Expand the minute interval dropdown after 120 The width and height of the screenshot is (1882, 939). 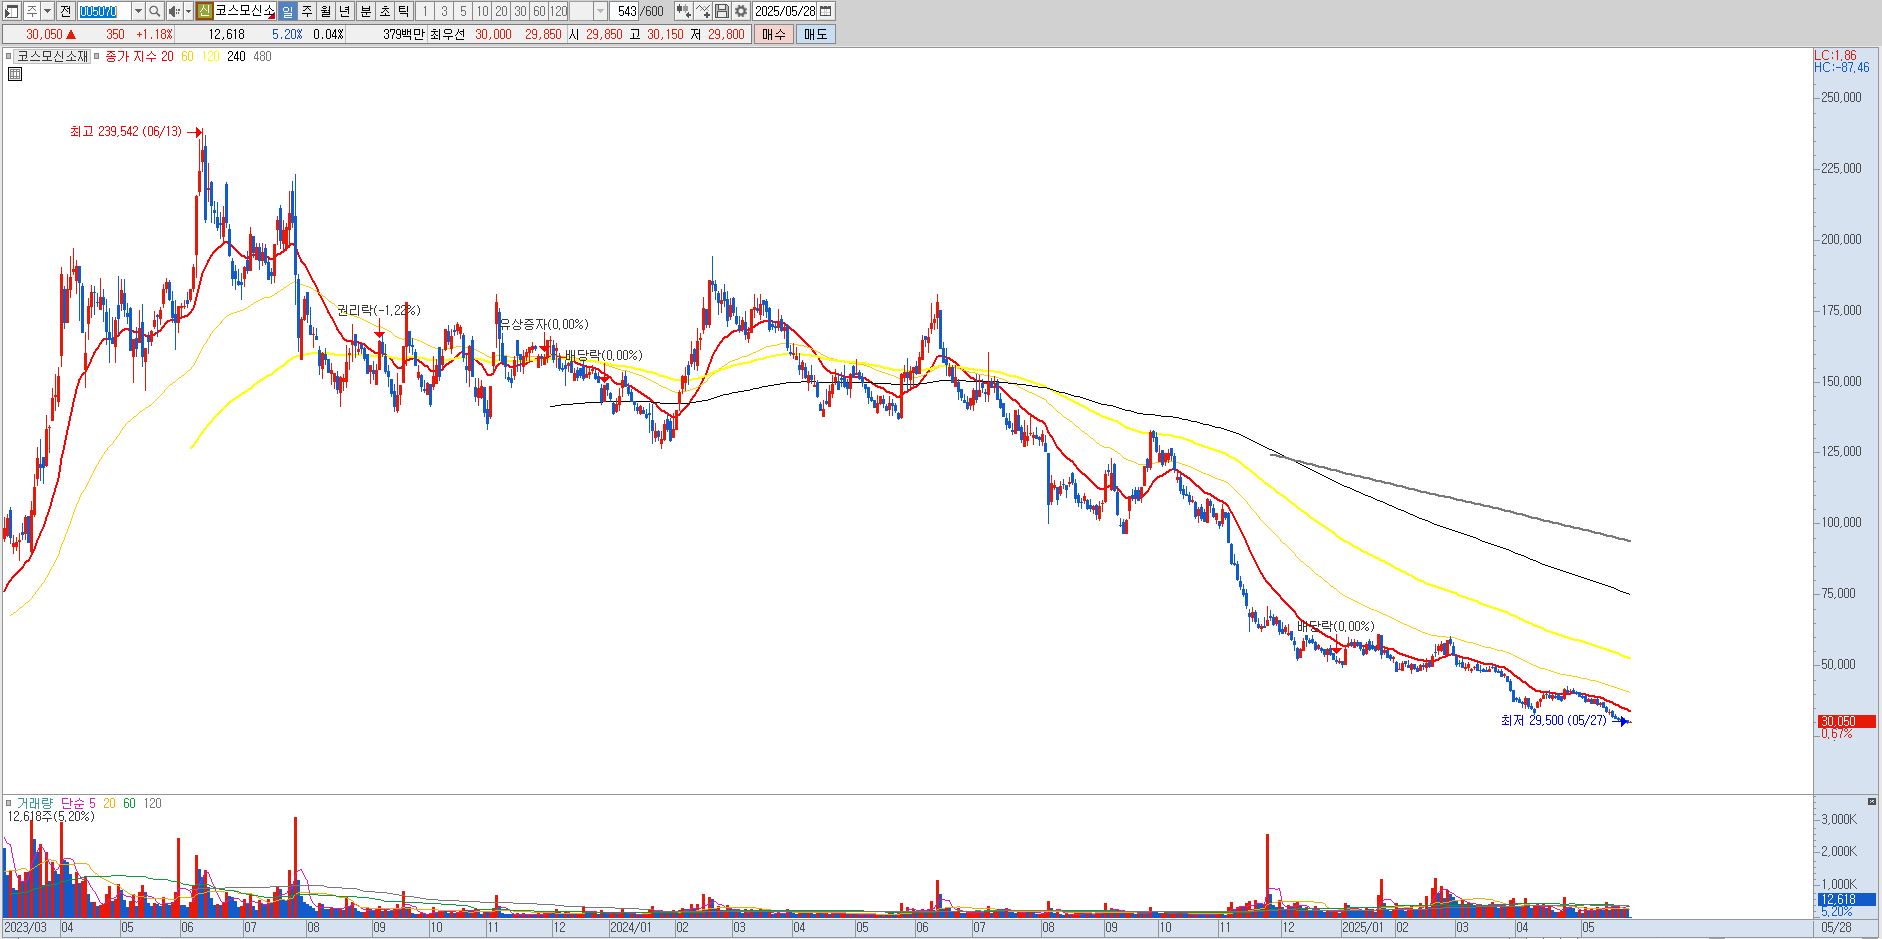click(601, 11)
